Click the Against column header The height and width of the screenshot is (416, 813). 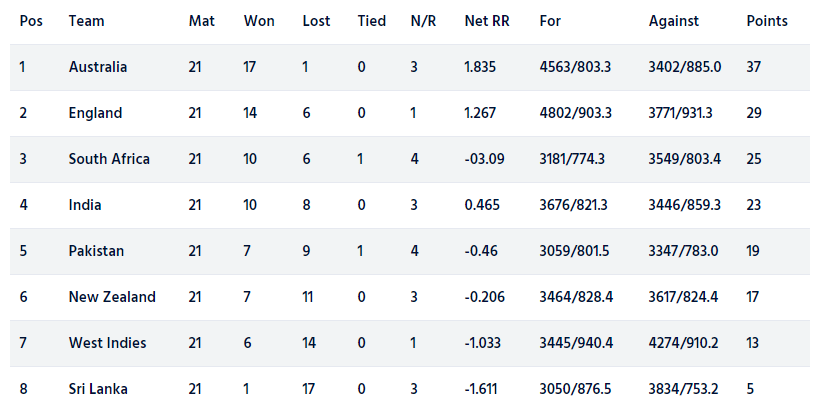(674, 21)
